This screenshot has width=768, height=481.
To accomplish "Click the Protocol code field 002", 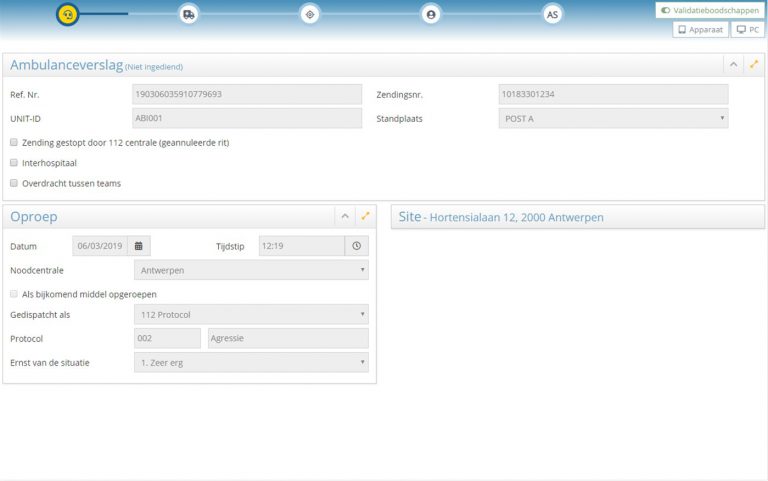I will pyautogui.click(x=168, y=338).
